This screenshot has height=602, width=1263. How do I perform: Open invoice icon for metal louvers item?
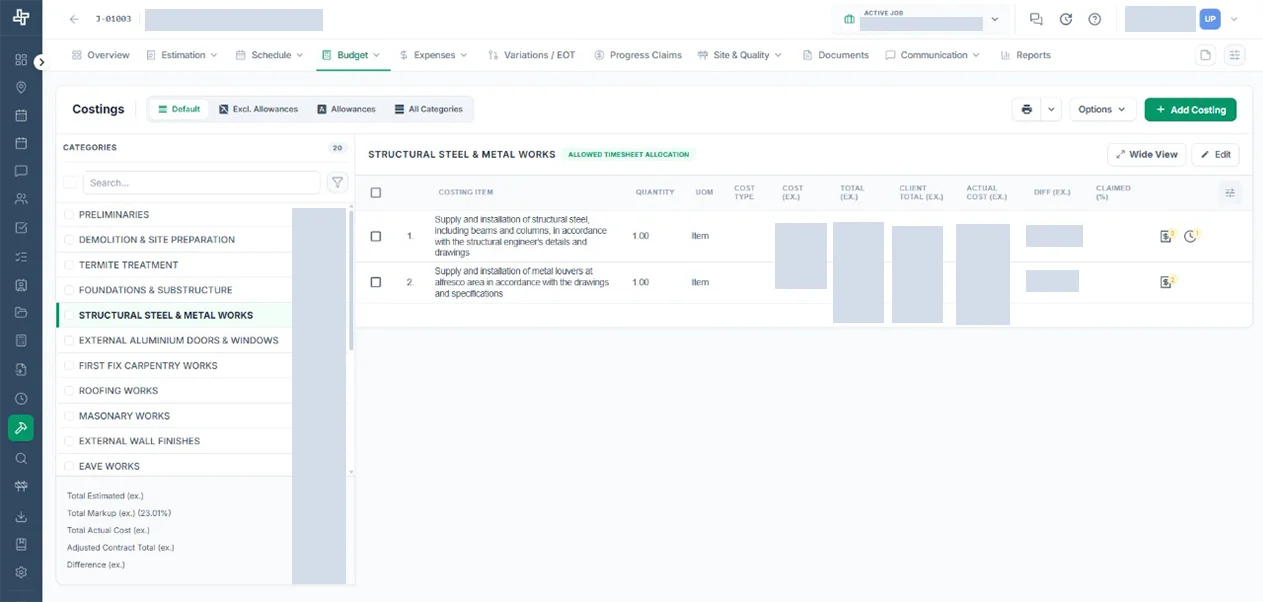(x=1166, y=282)
